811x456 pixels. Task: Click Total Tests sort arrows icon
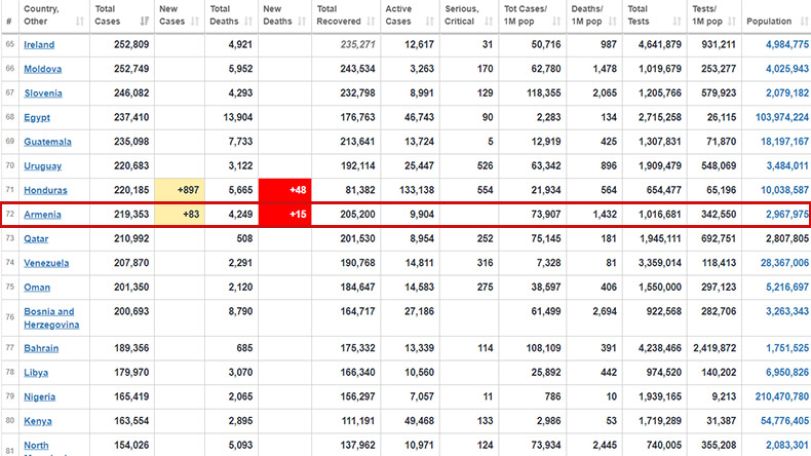tap(677, 21)
